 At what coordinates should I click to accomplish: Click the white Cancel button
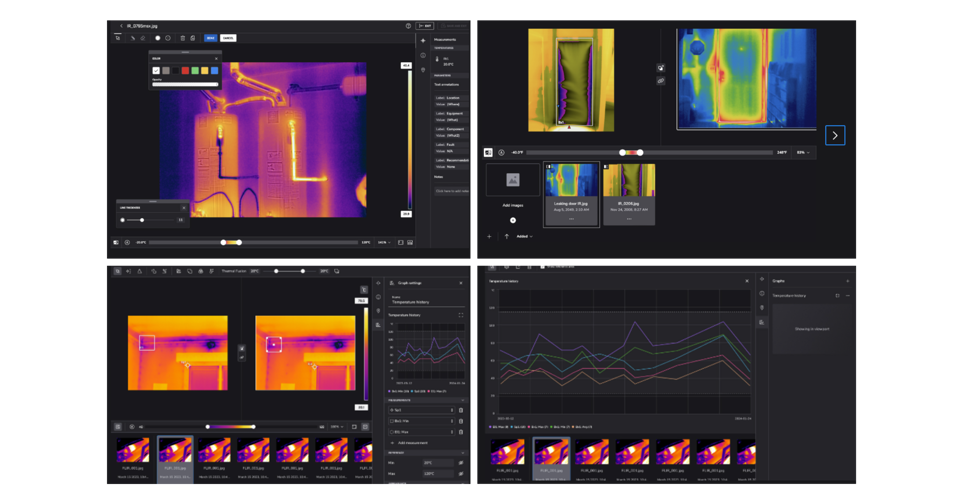(228, 38)
